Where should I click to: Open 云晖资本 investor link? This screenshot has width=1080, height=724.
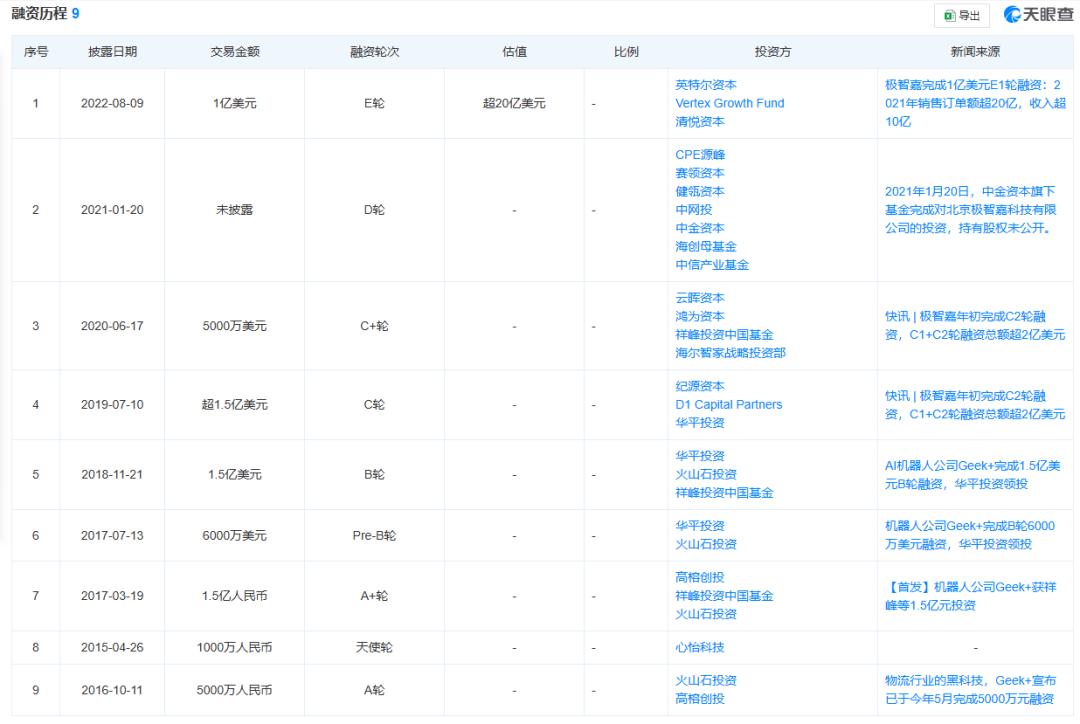[x=699, y=298]
